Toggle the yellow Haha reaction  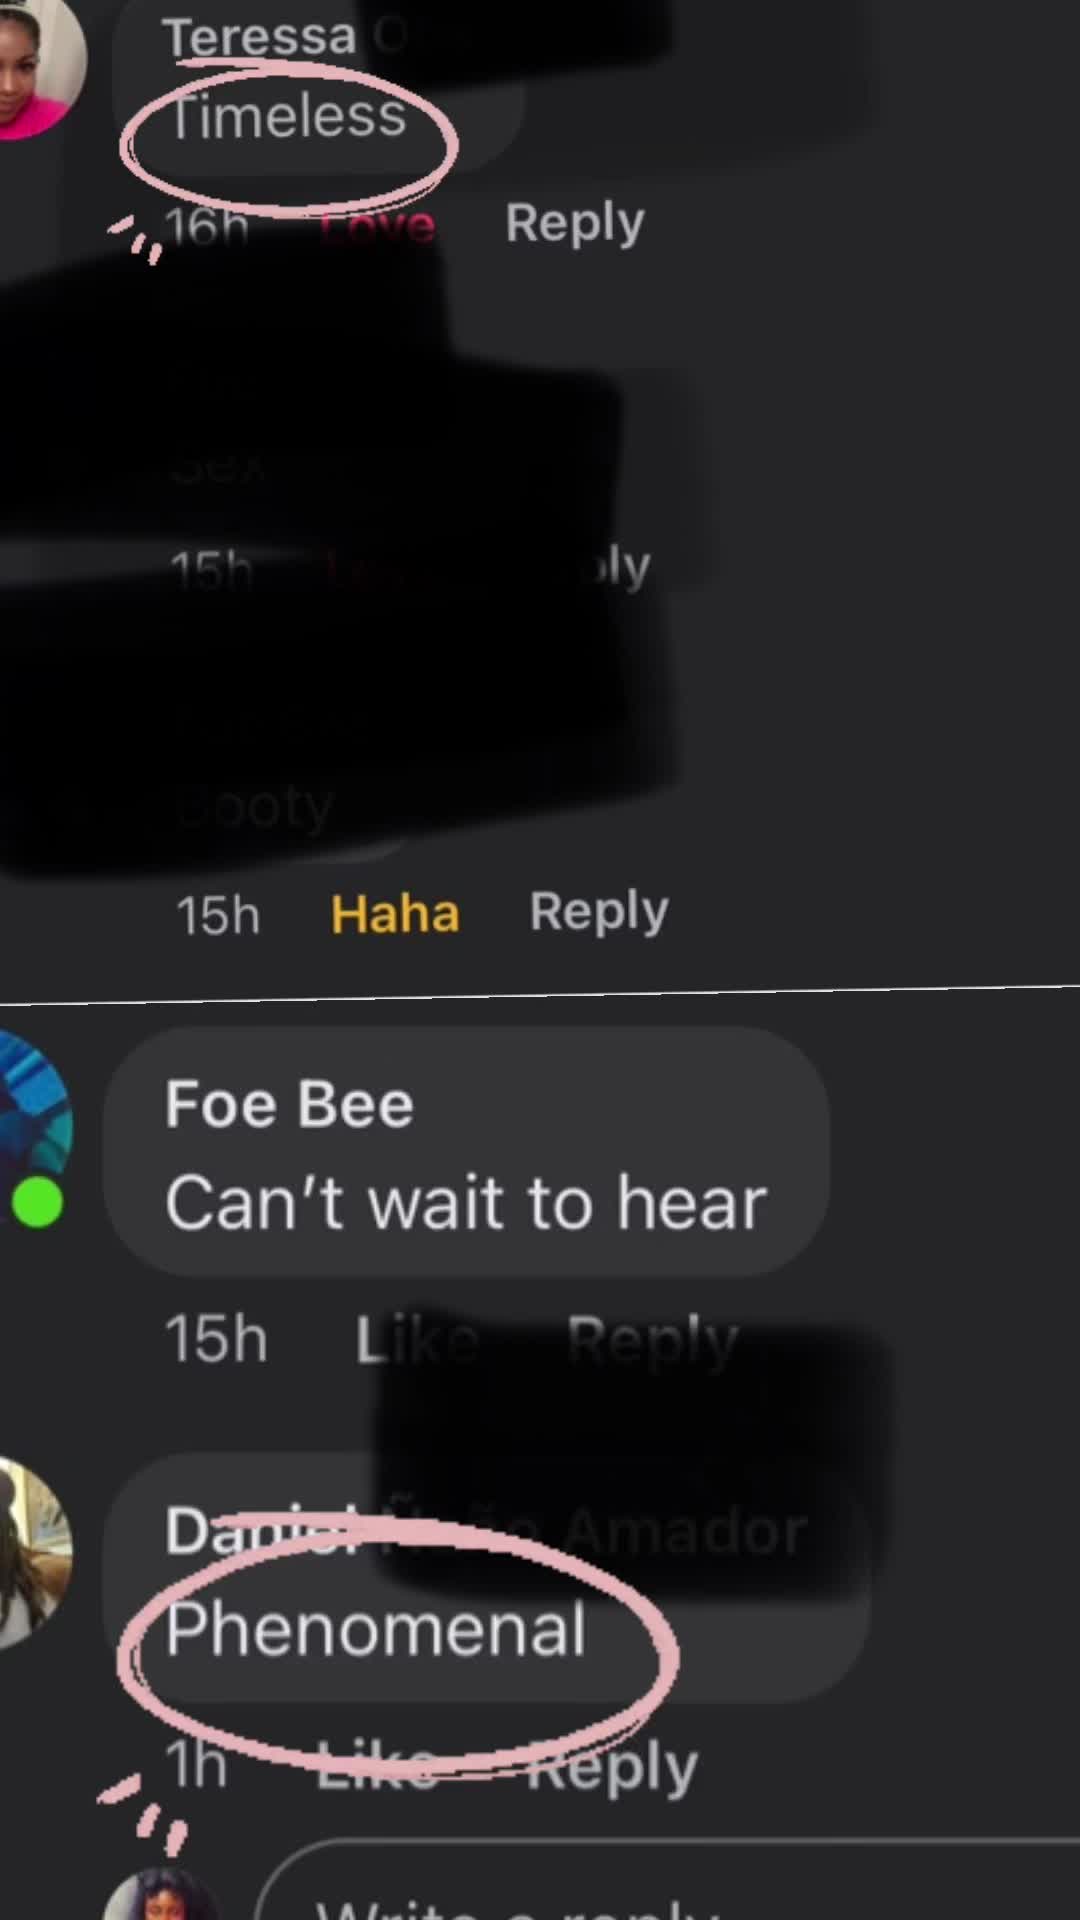click(x=395, y=914)
